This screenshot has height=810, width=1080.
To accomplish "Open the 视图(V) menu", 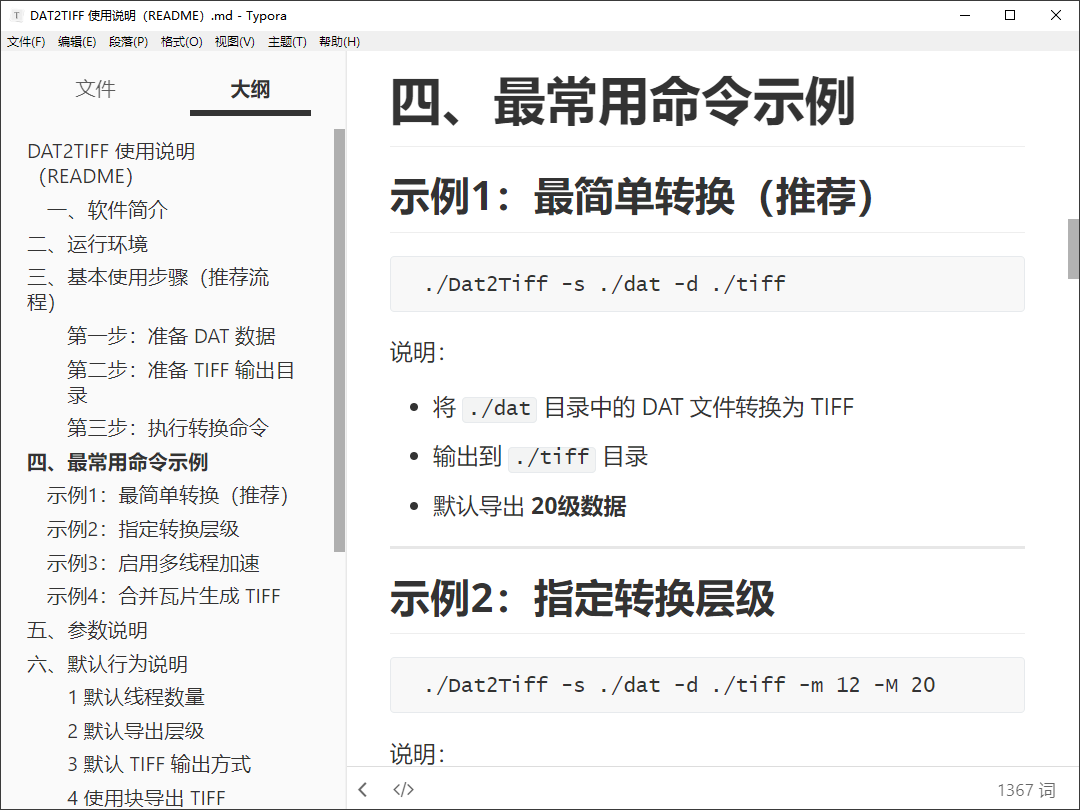I will click(x=235, y=41).
